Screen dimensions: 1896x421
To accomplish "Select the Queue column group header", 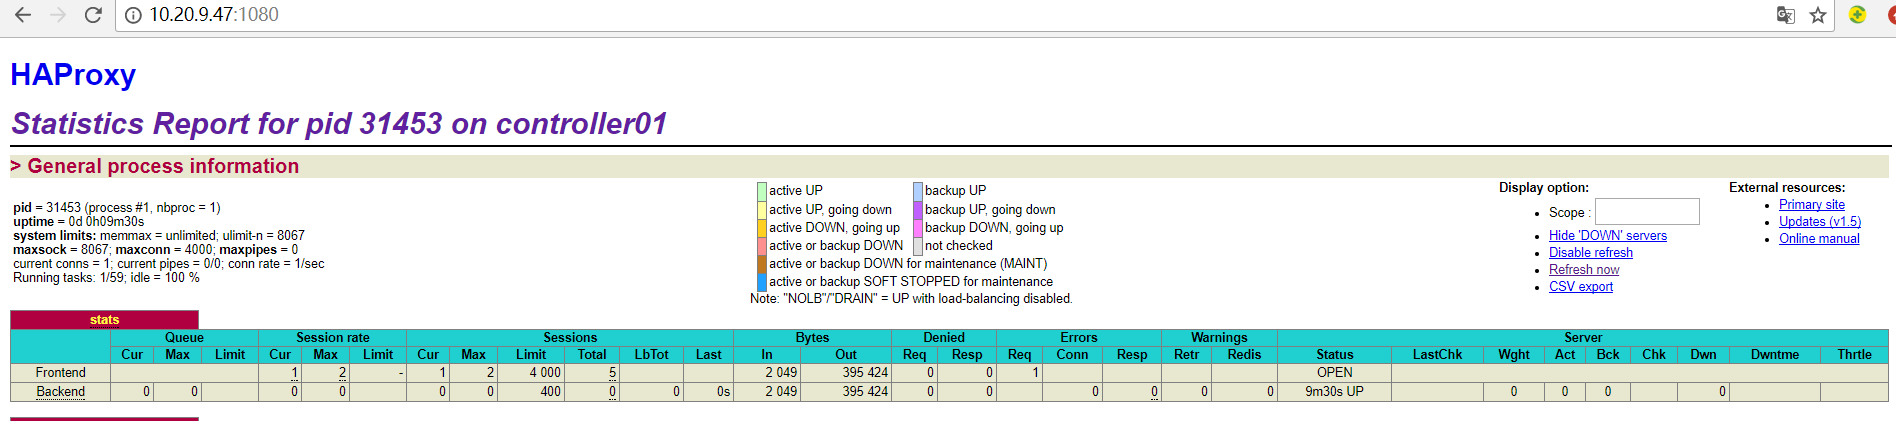I will tap(184, 337).
